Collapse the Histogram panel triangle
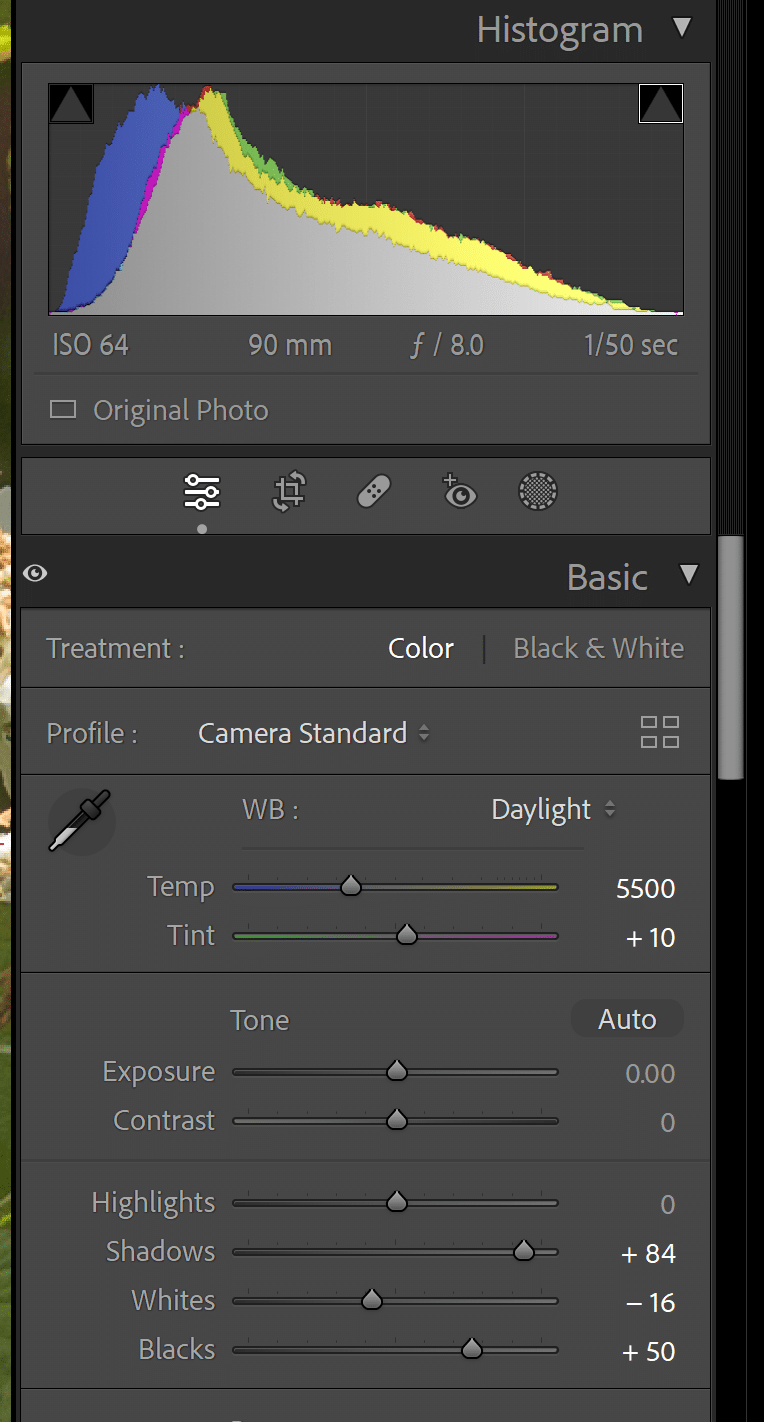The image size is (764, 1422). click(x=683, y=28)
